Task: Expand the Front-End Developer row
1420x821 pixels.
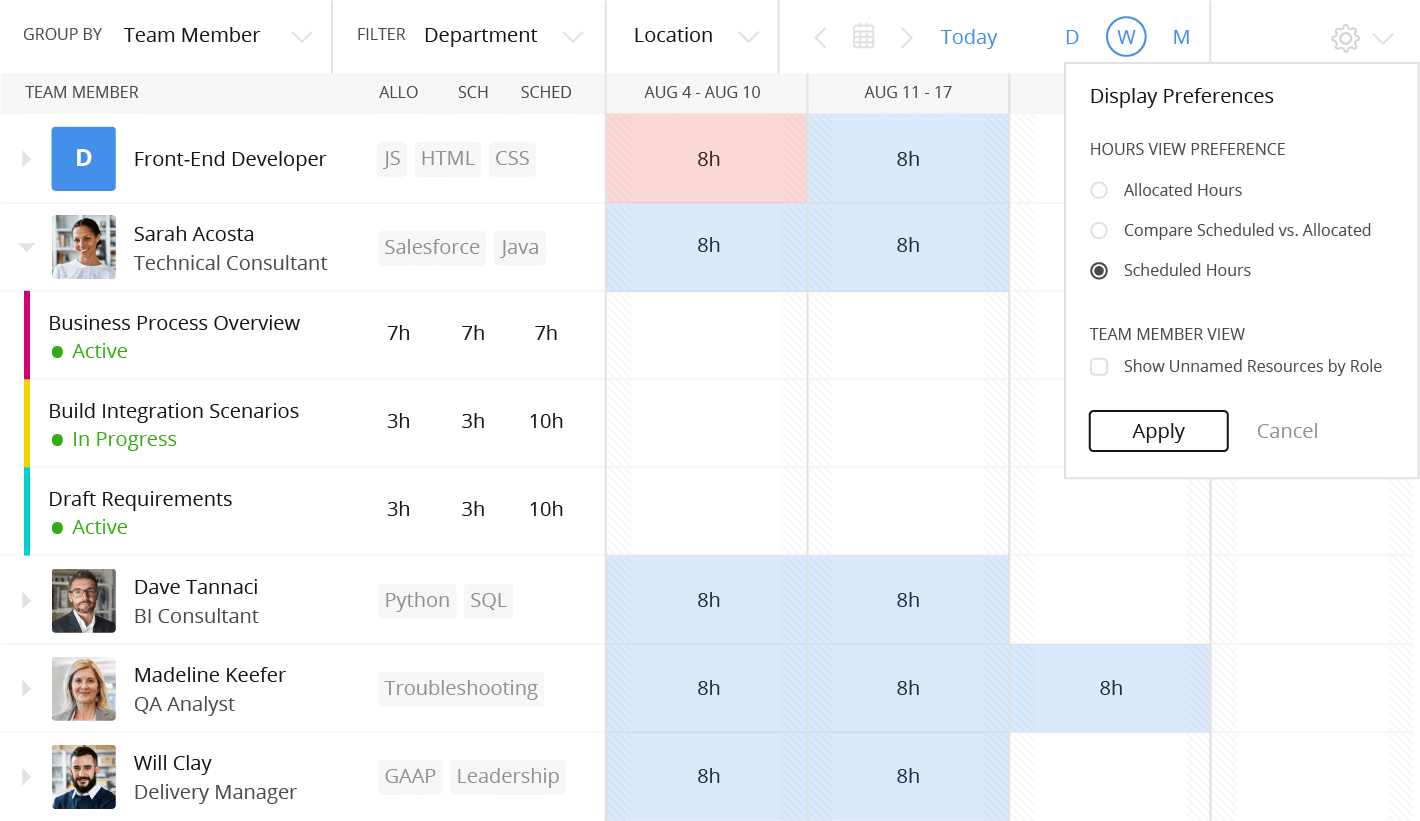Action: [26, 159]
